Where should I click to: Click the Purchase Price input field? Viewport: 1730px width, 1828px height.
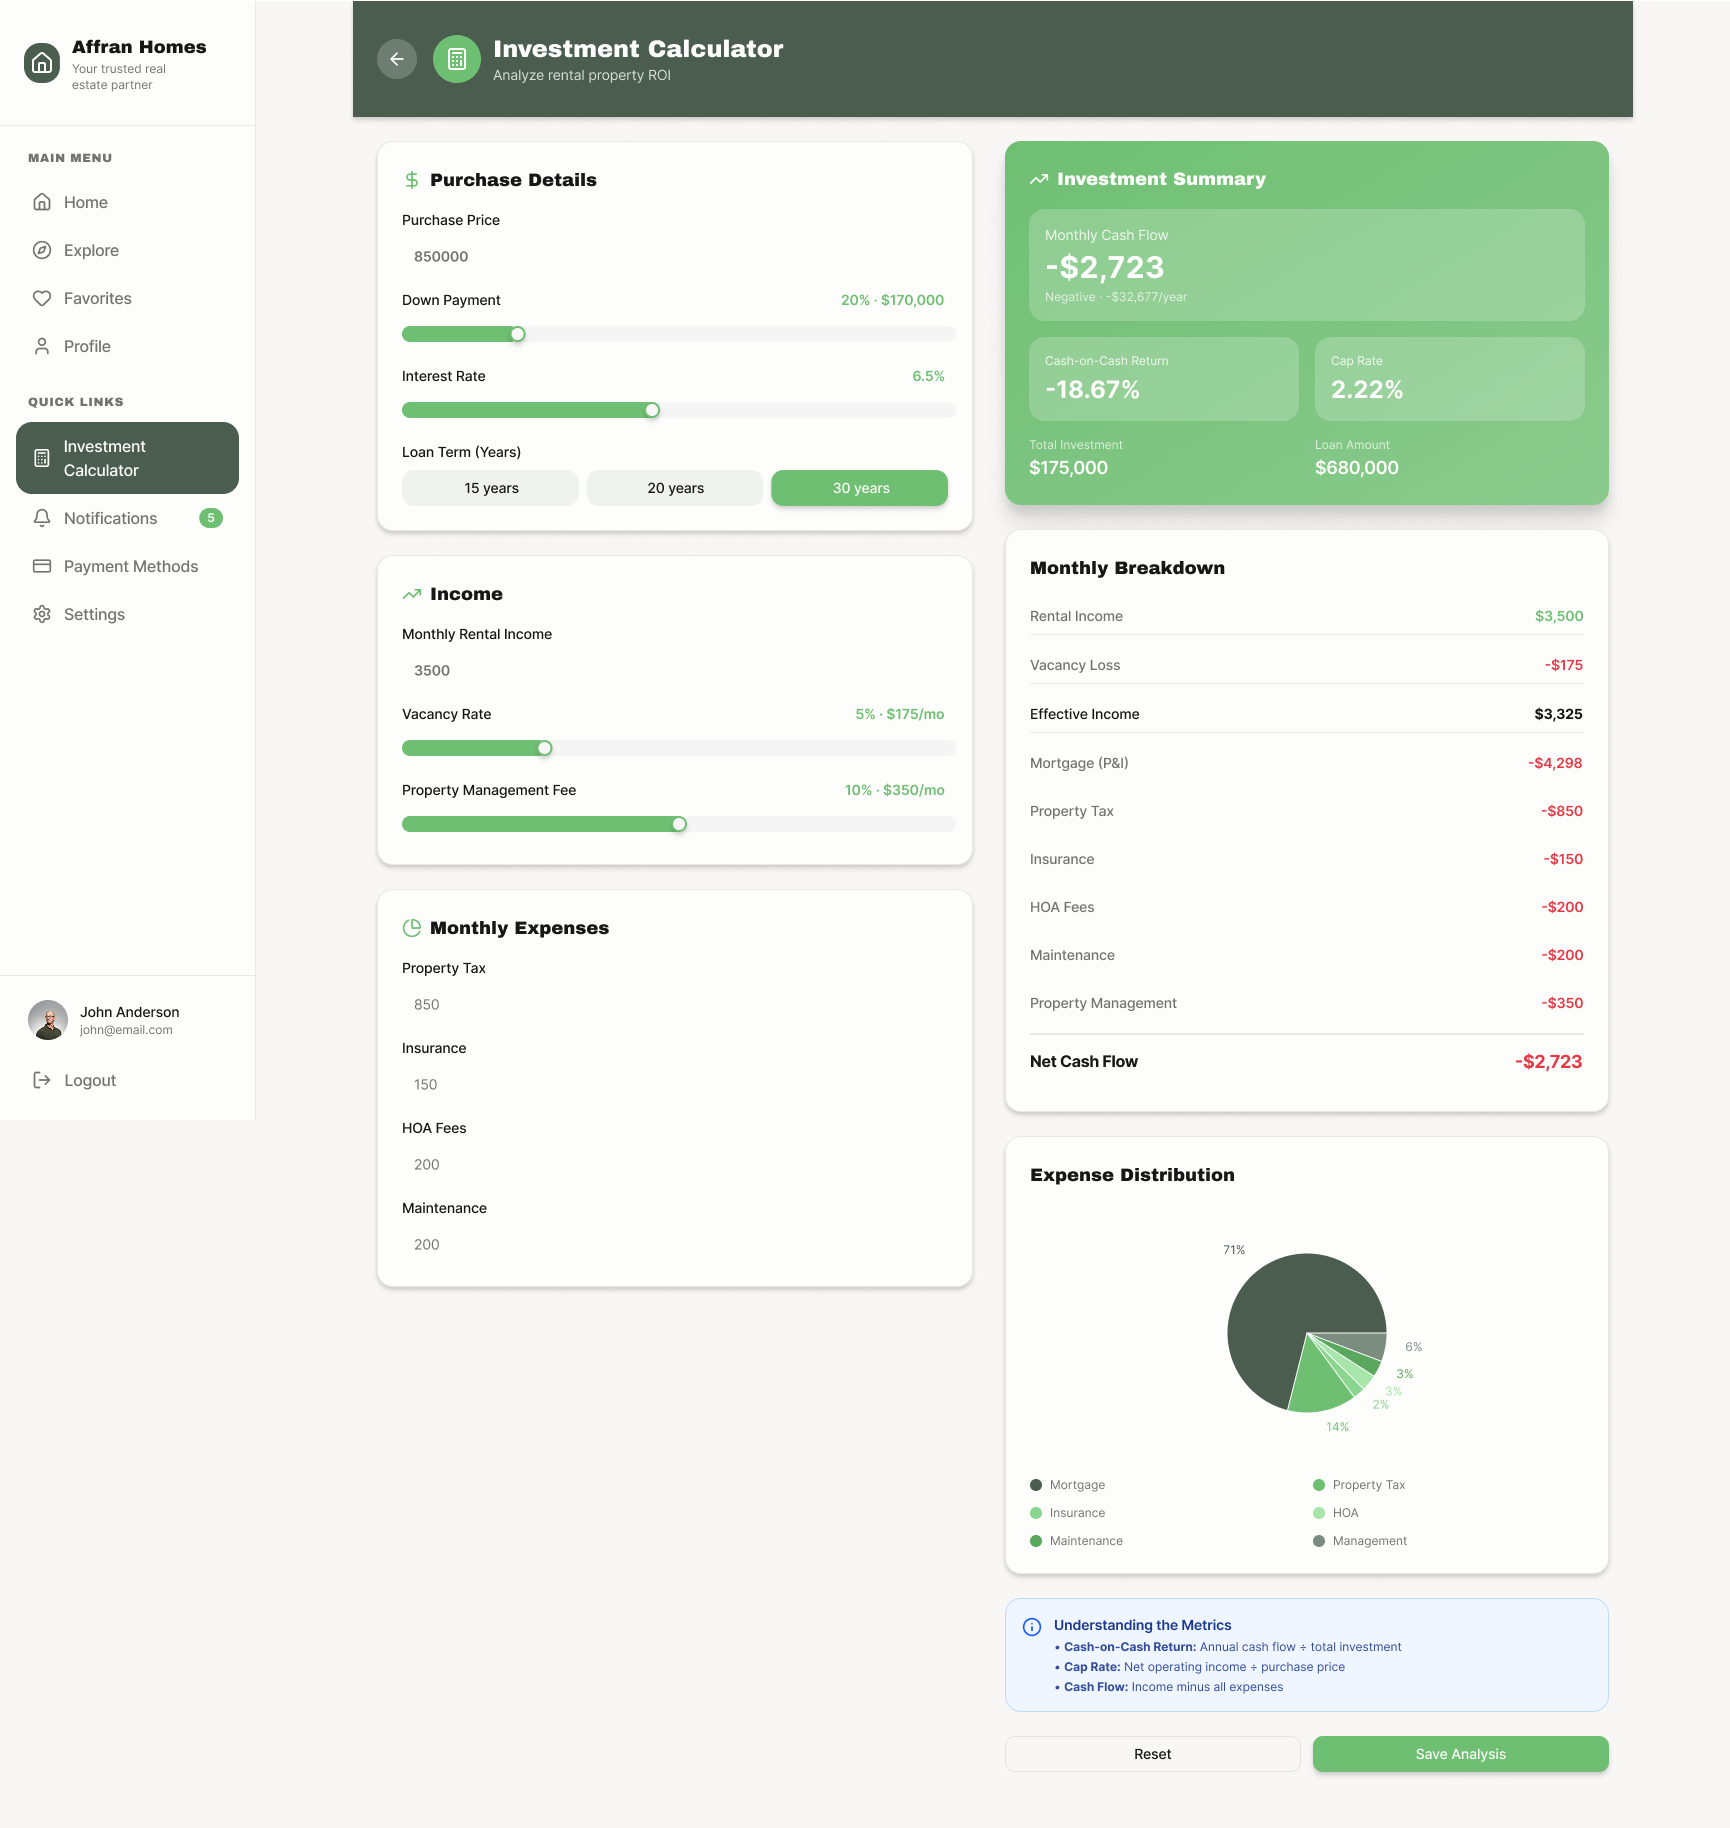[675, 256]
